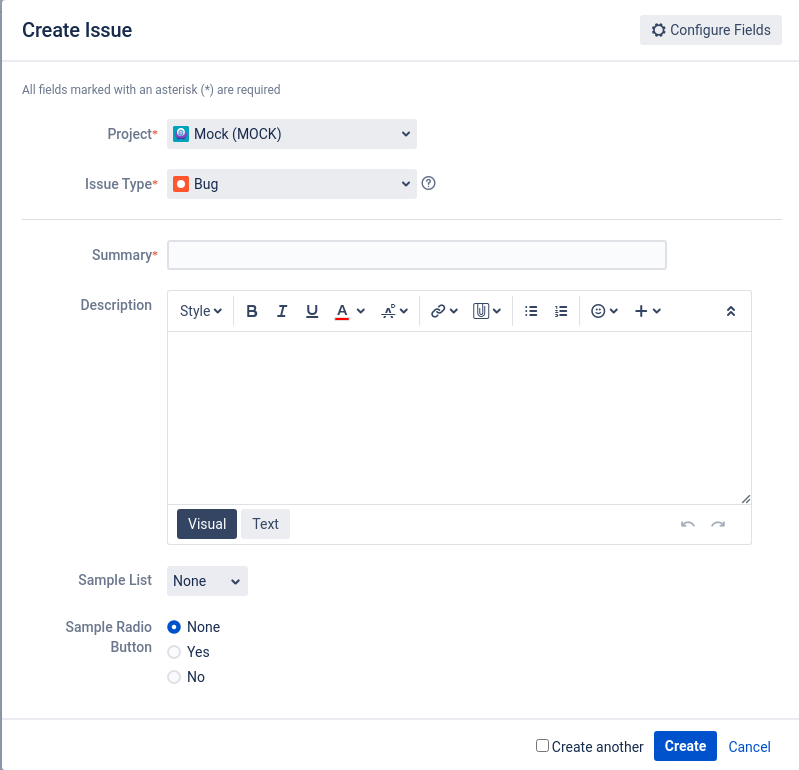Insert a link using the link icon
The height and width of the screenshot is (770, 799).
click(438, 311)
